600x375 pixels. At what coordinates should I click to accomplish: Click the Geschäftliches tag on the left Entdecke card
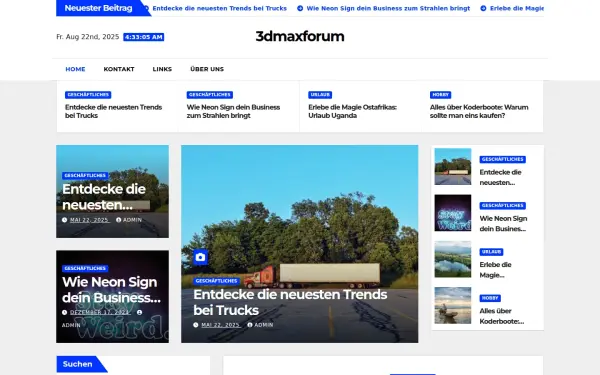point(85,176)
